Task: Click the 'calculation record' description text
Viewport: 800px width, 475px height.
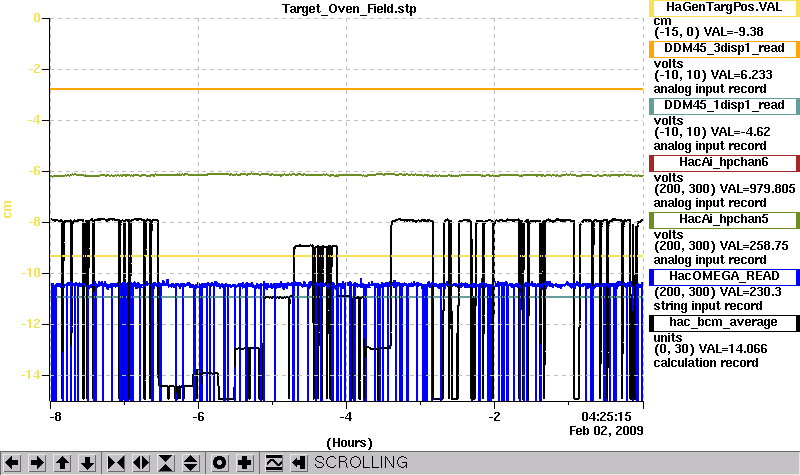Action: point(706,363)
